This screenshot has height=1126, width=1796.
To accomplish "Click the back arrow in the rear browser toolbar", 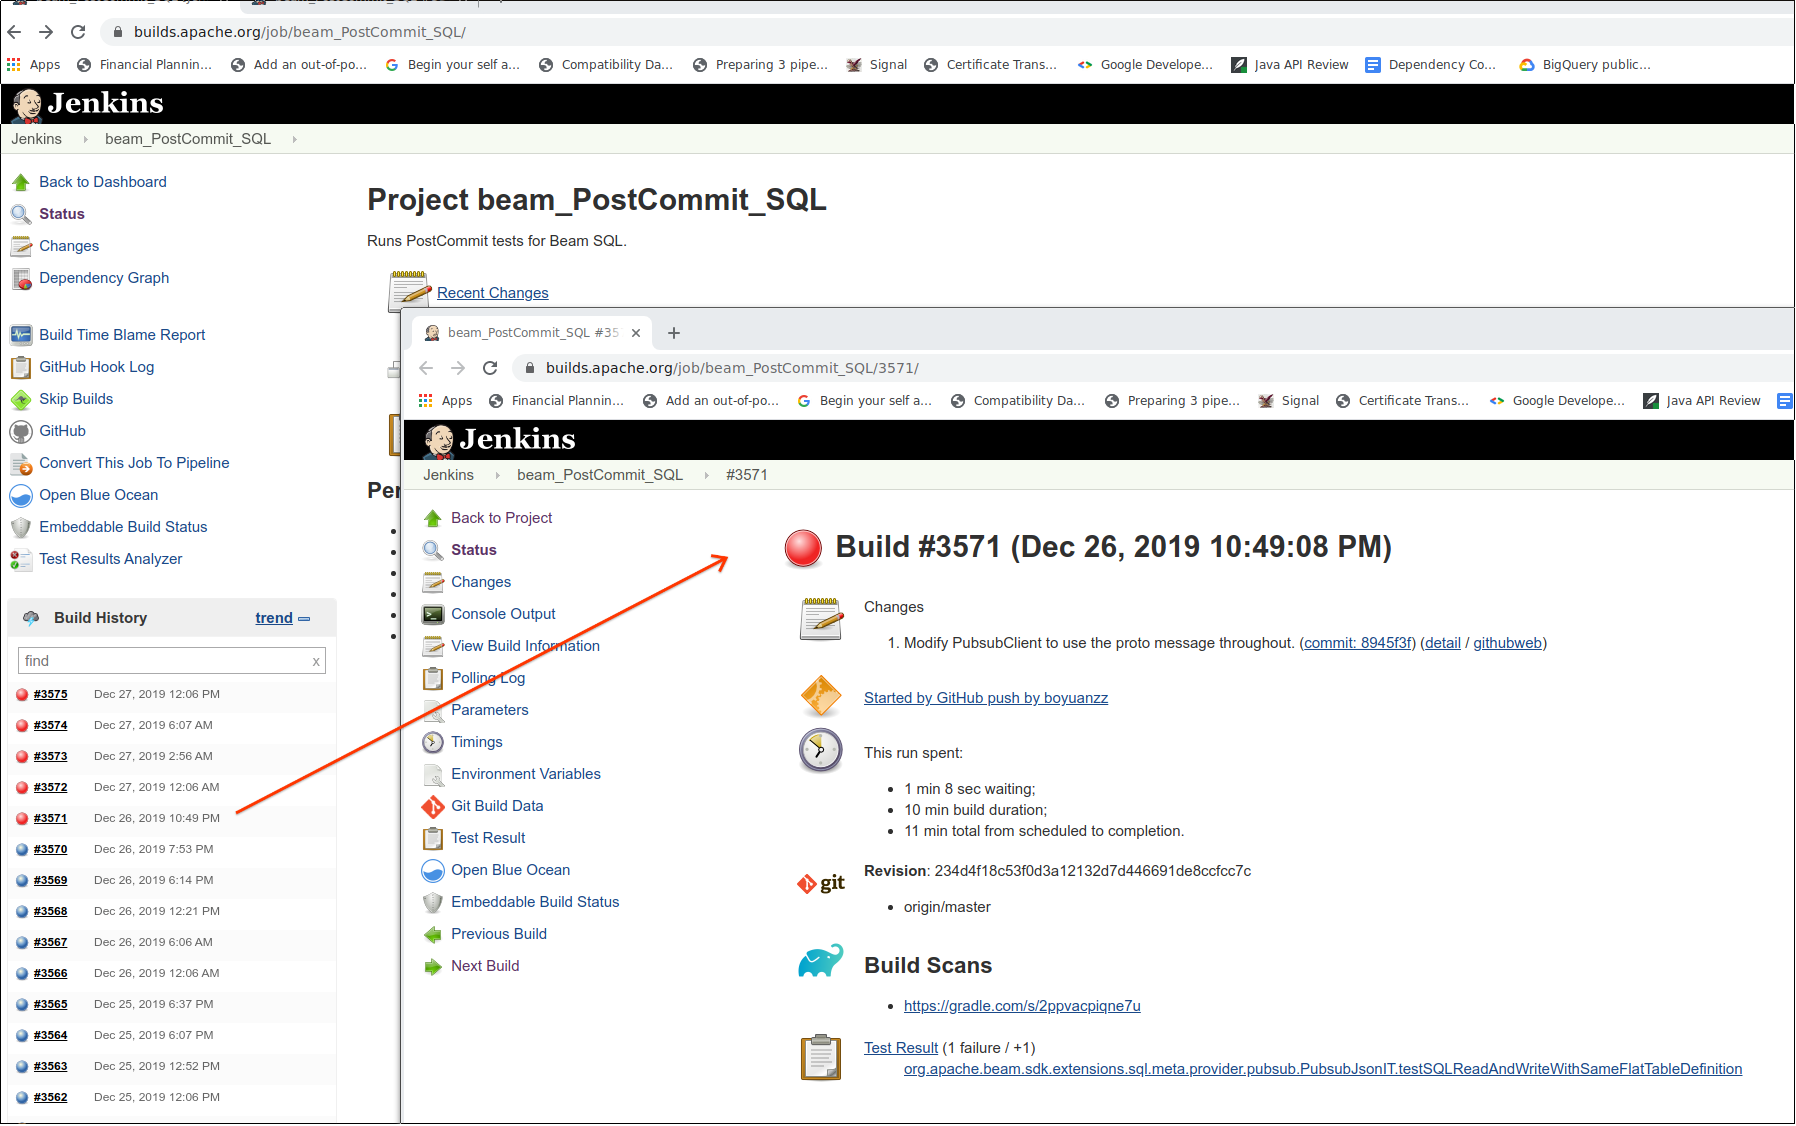I will tap(14, 32).
